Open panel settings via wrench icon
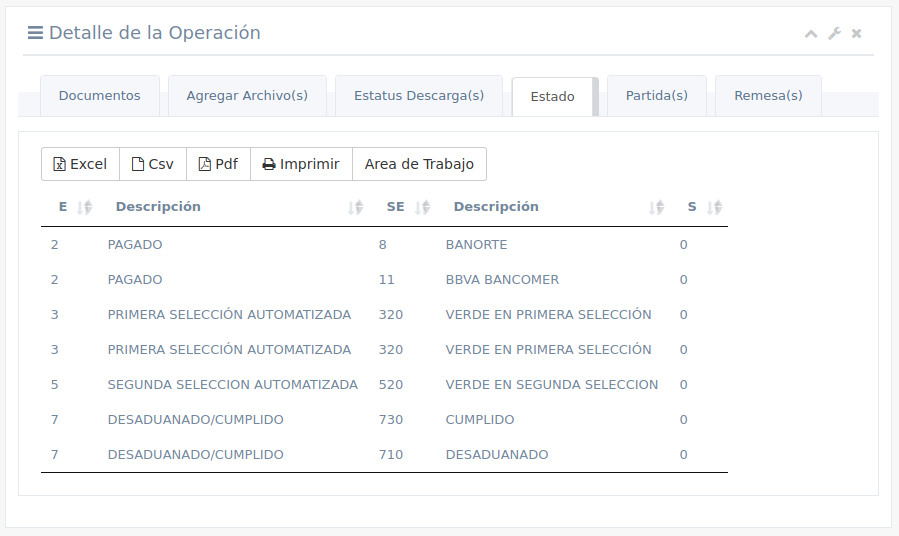 click(x=834, y=34)
